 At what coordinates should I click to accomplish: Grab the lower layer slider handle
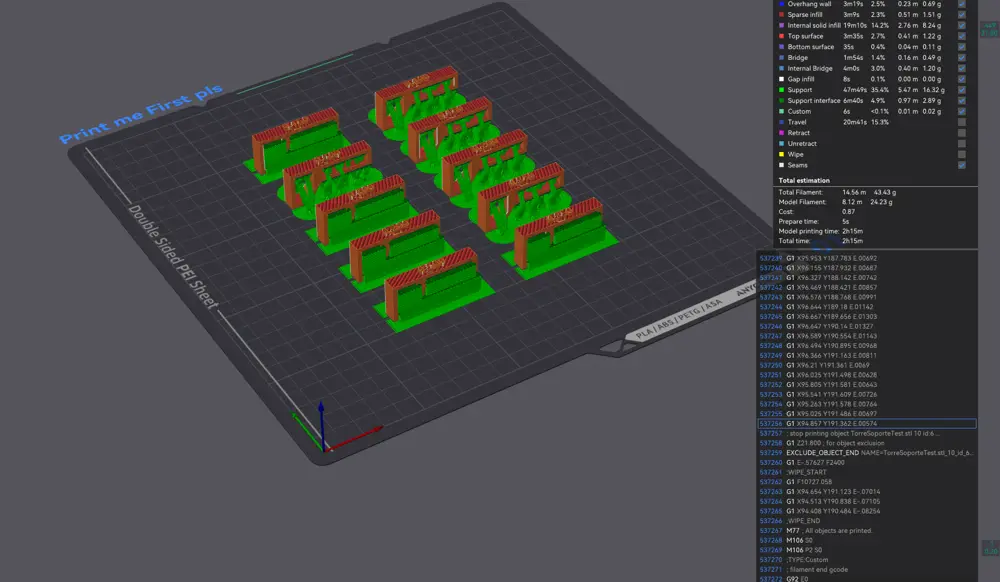tap(990, 548)
